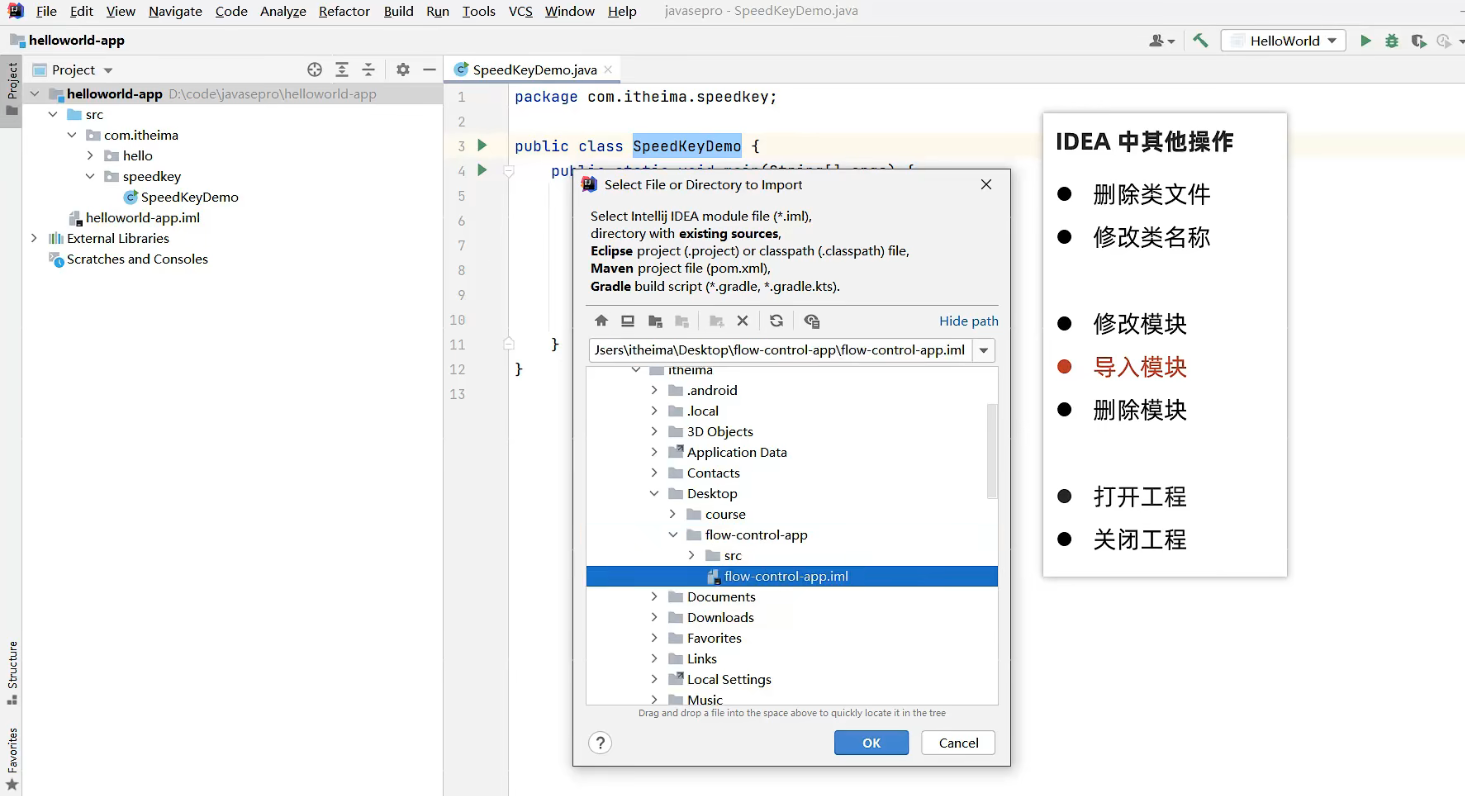Open the HelloWorld run configuration dropdown
Screen dimensions: 1465x796
1284,41
